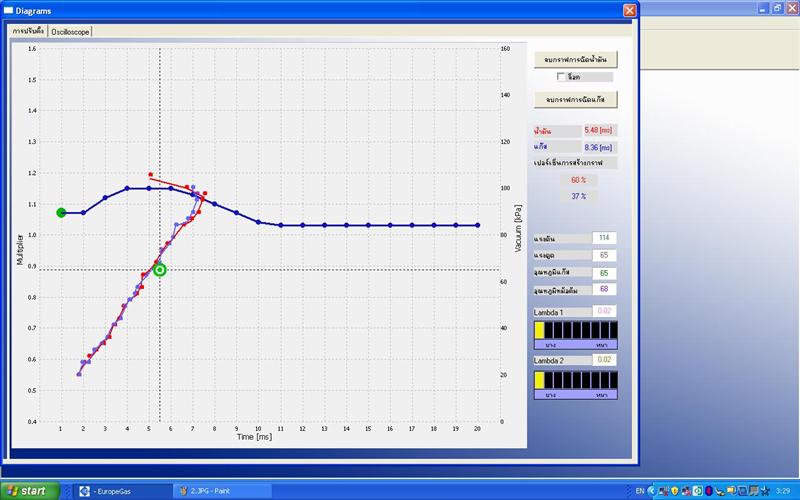Click the top graph button above the checkbox
Viewport: 800px width, 500px height.
coord(576,60)
